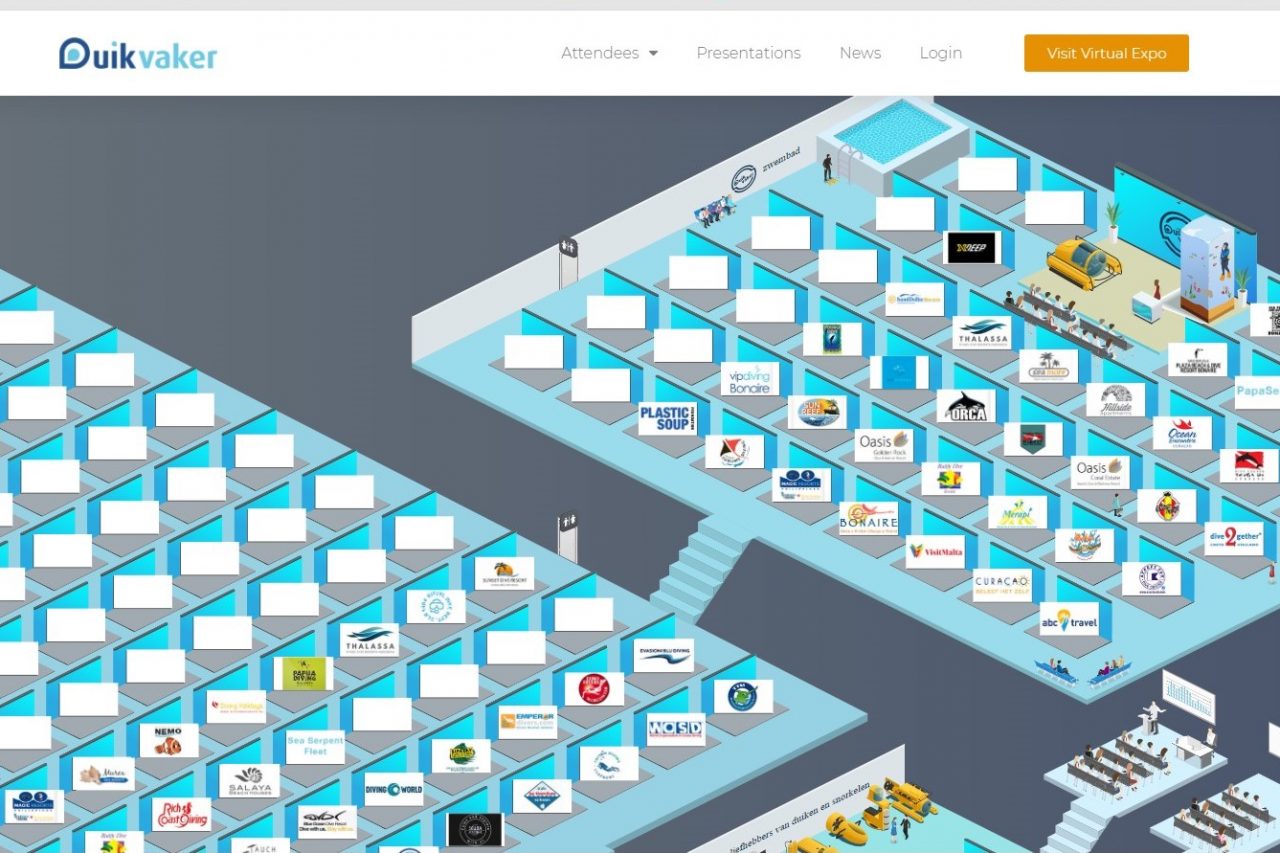Open the Thalassa booth below XDEEP

coord(982,333)
